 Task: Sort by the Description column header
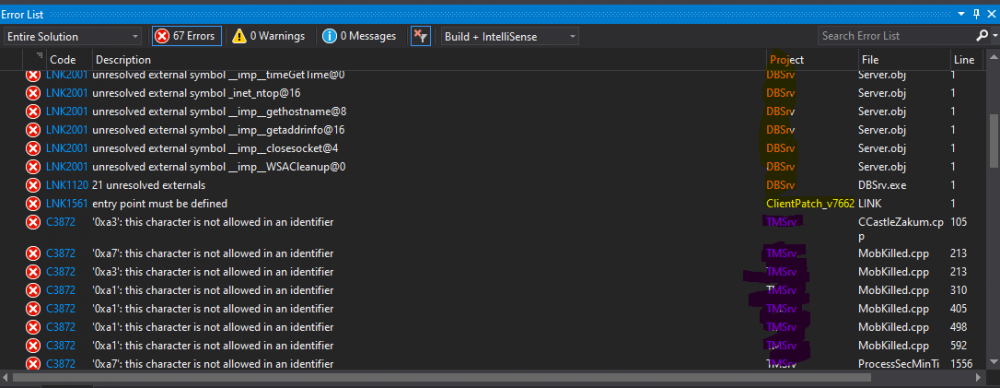coord(123,60)
